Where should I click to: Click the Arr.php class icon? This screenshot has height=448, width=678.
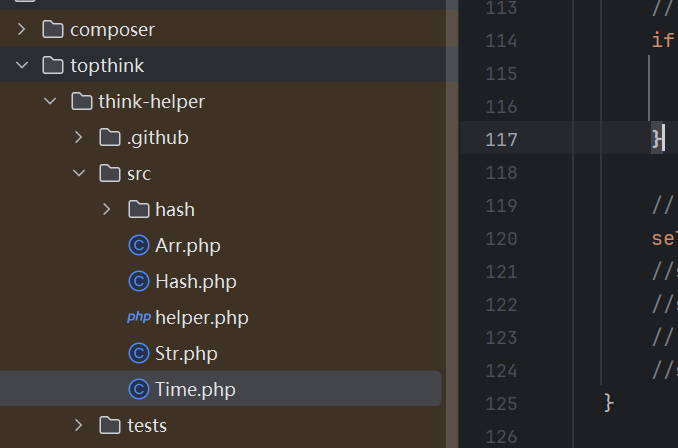(139, 246)
